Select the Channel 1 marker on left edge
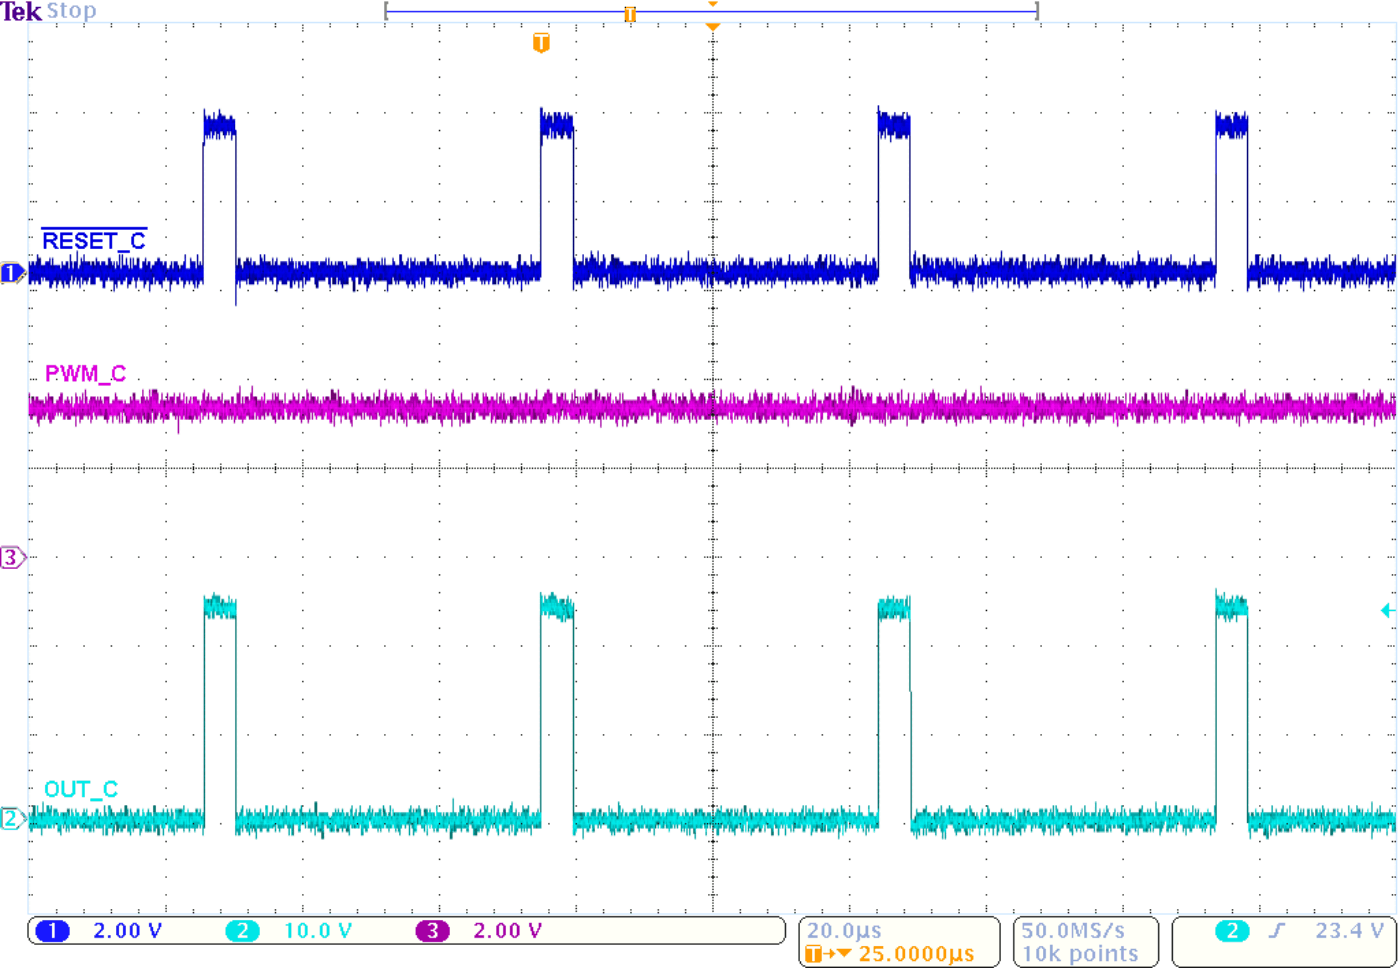This screenshot has width=1400, height=968. coord(12,271)
